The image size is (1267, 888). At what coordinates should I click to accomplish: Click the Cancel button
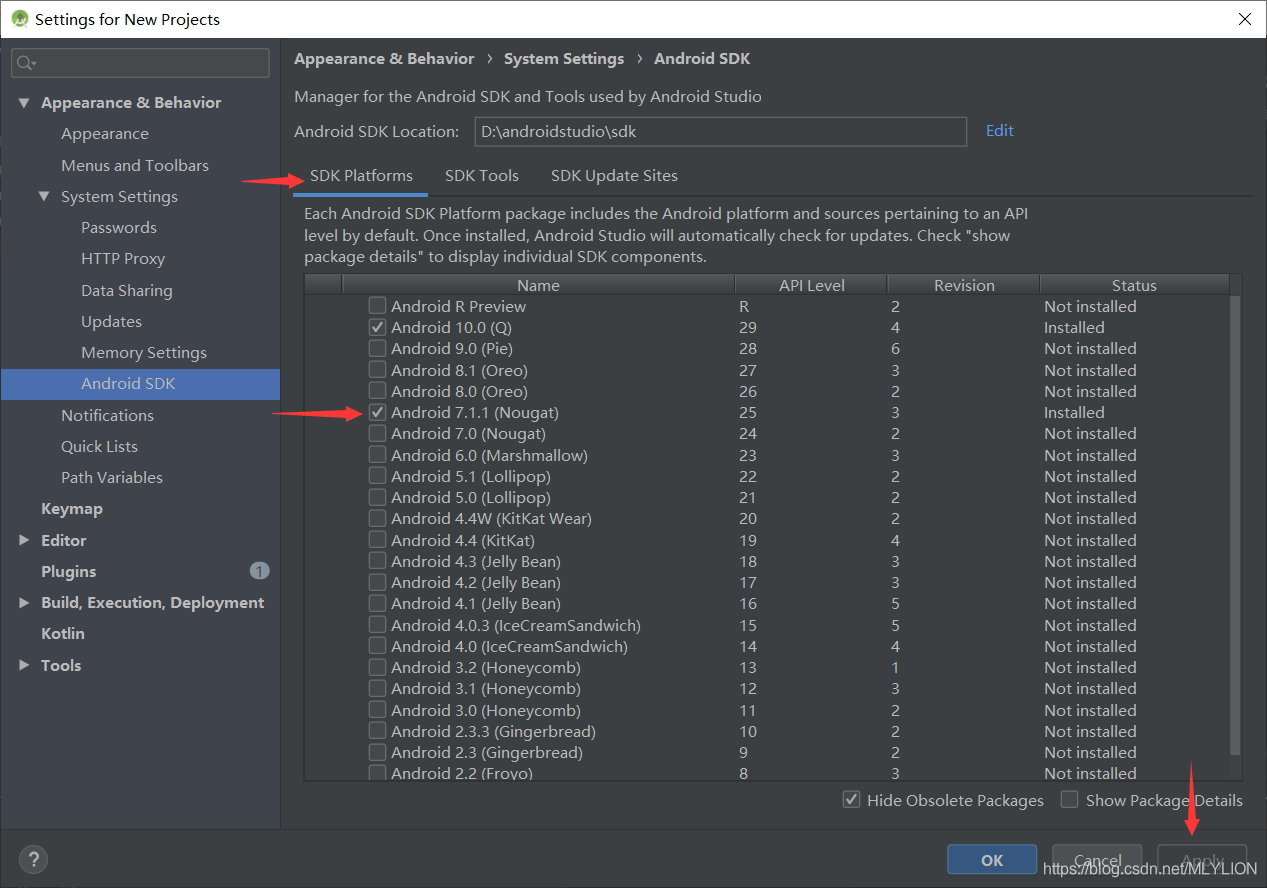point(1097,860)
